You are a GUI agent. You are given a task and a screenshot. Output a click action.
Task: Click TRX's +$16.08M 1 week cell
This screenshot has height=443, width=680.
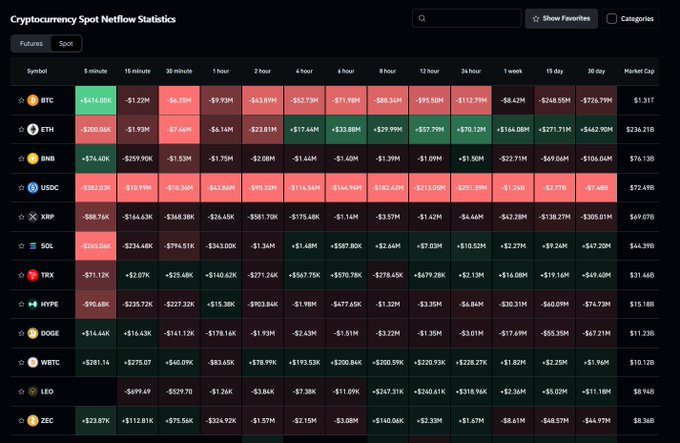click(x=513, y=275)
